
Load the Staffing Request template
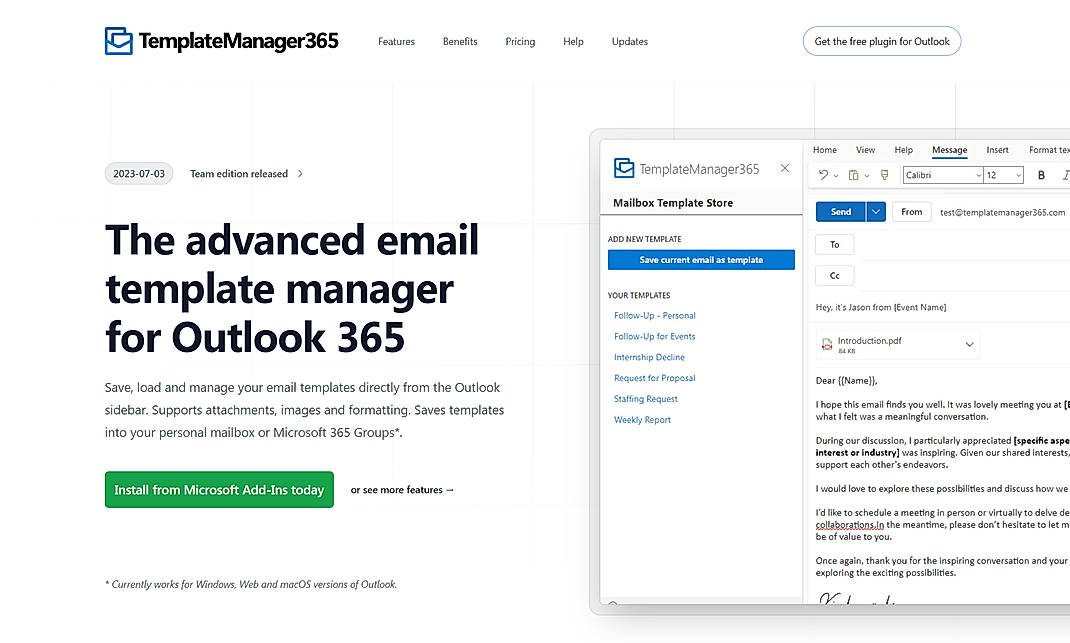tap(646, 399)
